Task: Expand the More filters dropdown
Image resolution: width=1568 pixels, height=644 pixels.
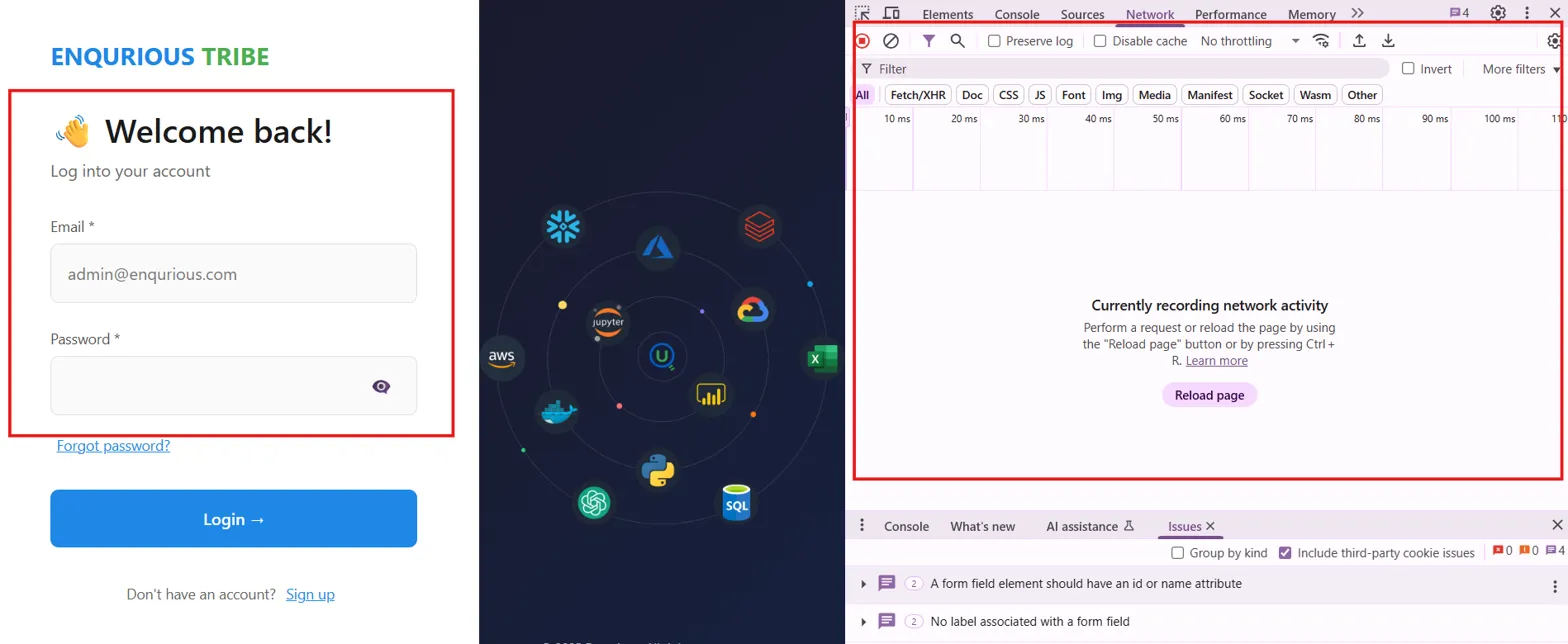Action: pyautogui.click(x=1520, y=69)
